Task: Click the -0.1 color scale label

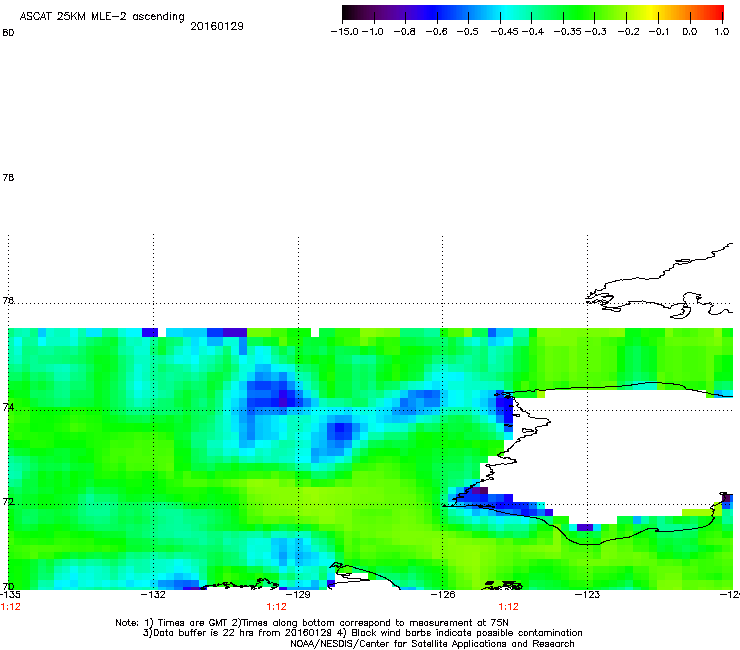Action: pyautogui.click(x=659, y=32)
